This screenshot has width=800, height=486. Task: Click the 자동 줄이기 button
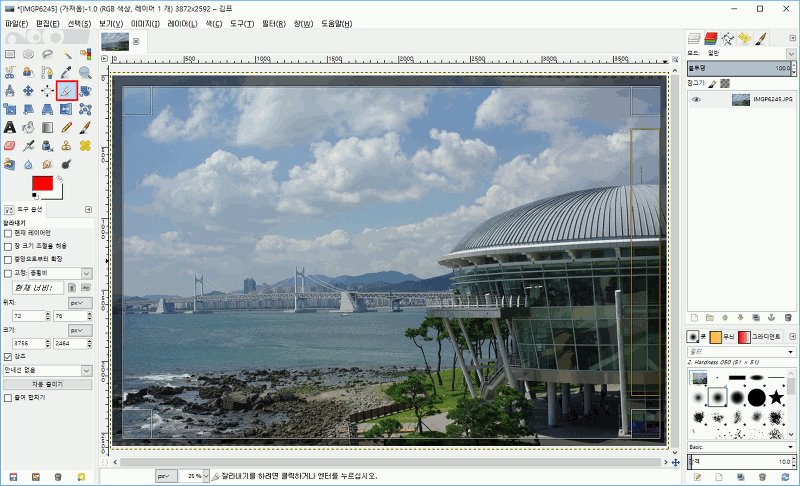47,383
